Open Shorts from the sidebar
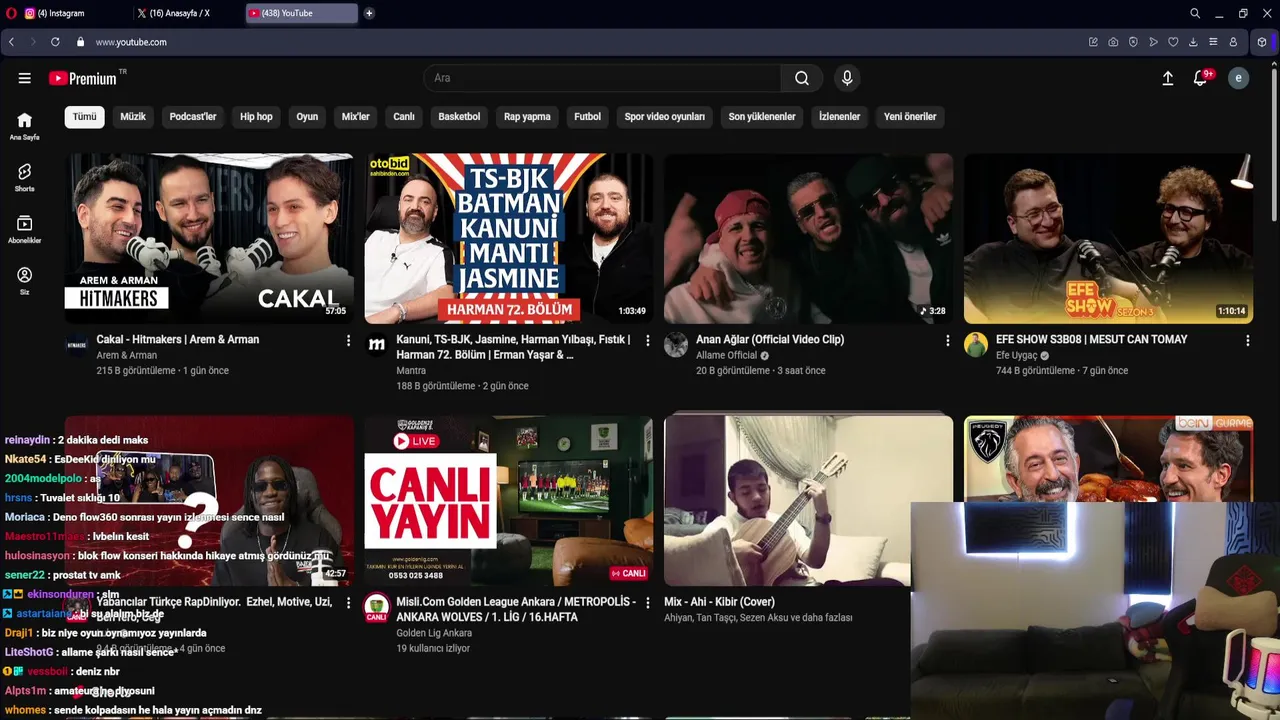The width and height of the screenshot is (1280, 720). tap(25, 177)
